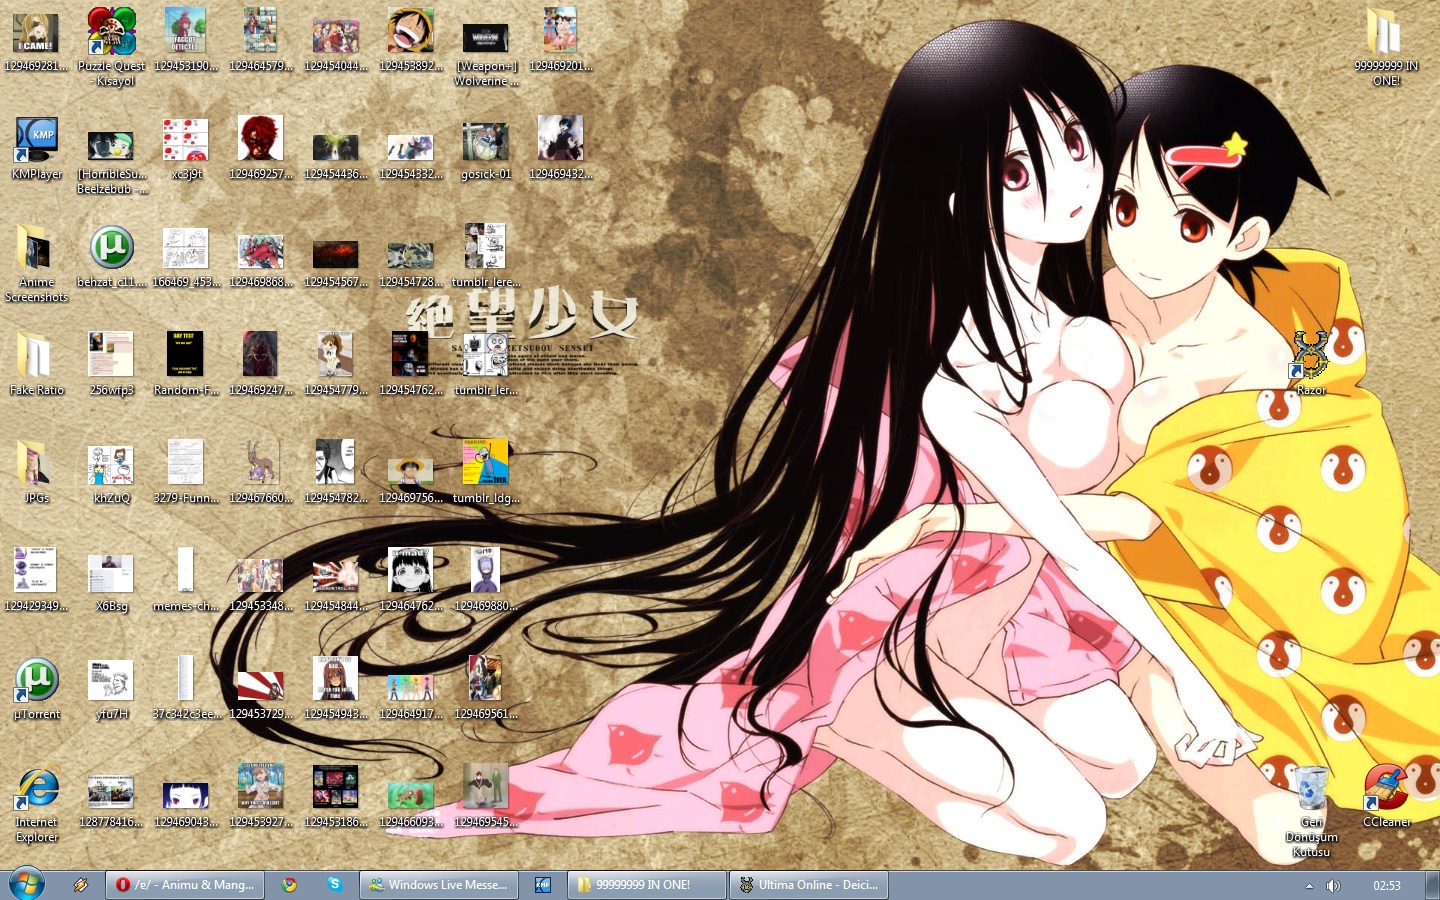Select the 129454762... image file
Viewport: 1440px width, 900px height.
pos(411,355)
